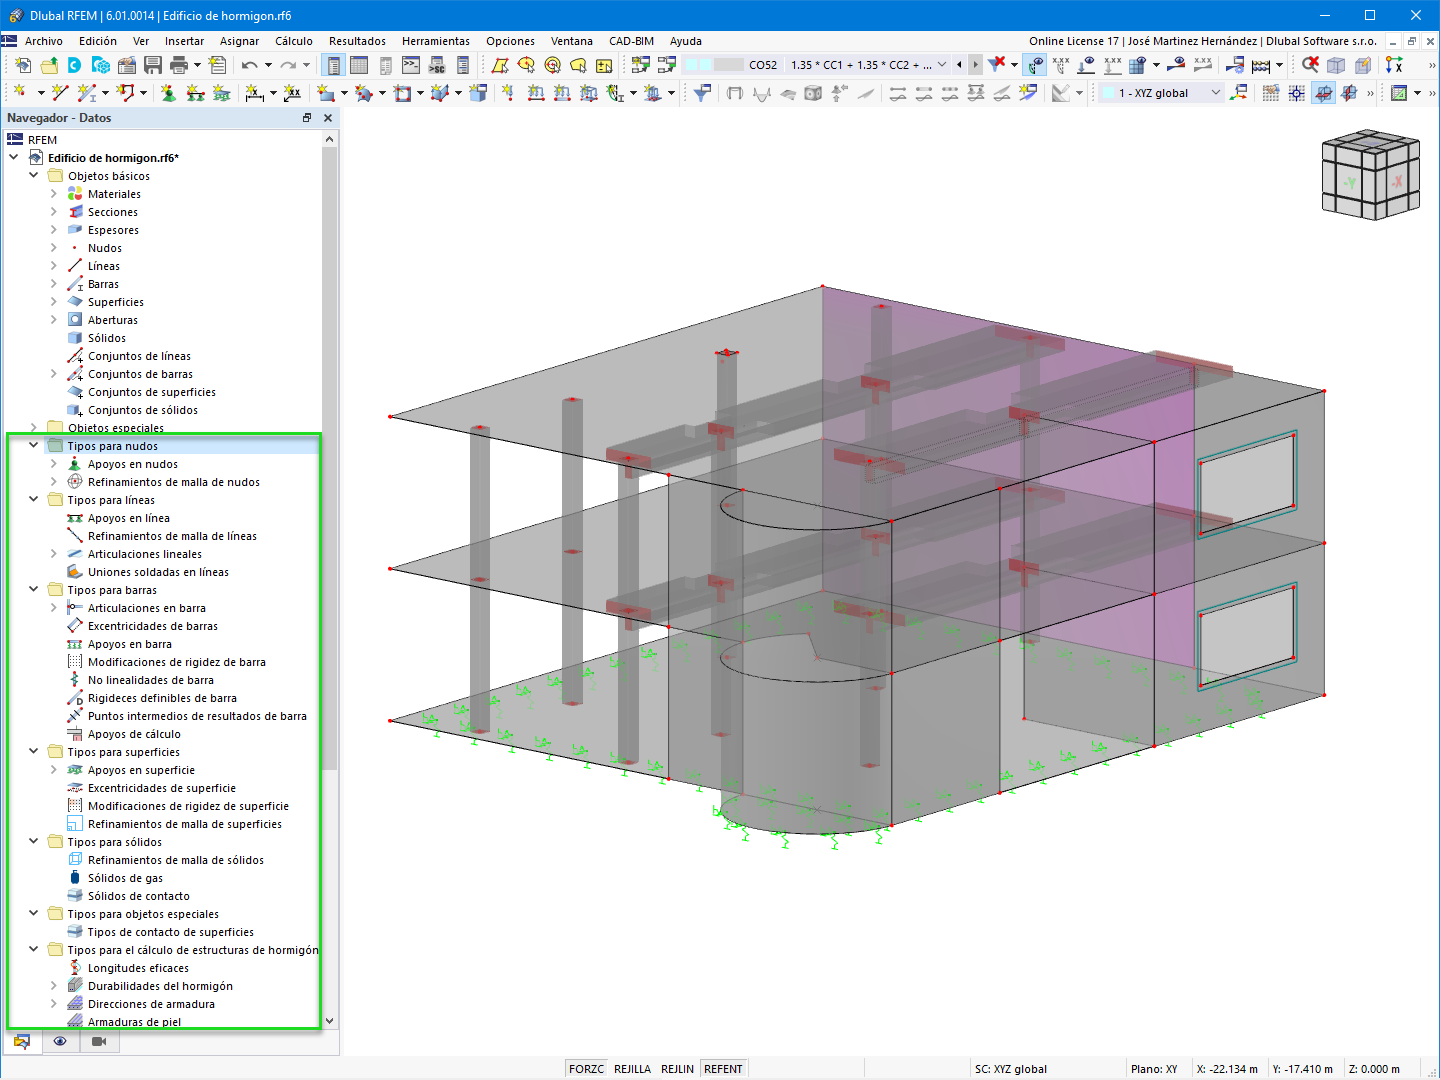
Task: Go to next load combination arrow
Action: click(x=976, y=65)
